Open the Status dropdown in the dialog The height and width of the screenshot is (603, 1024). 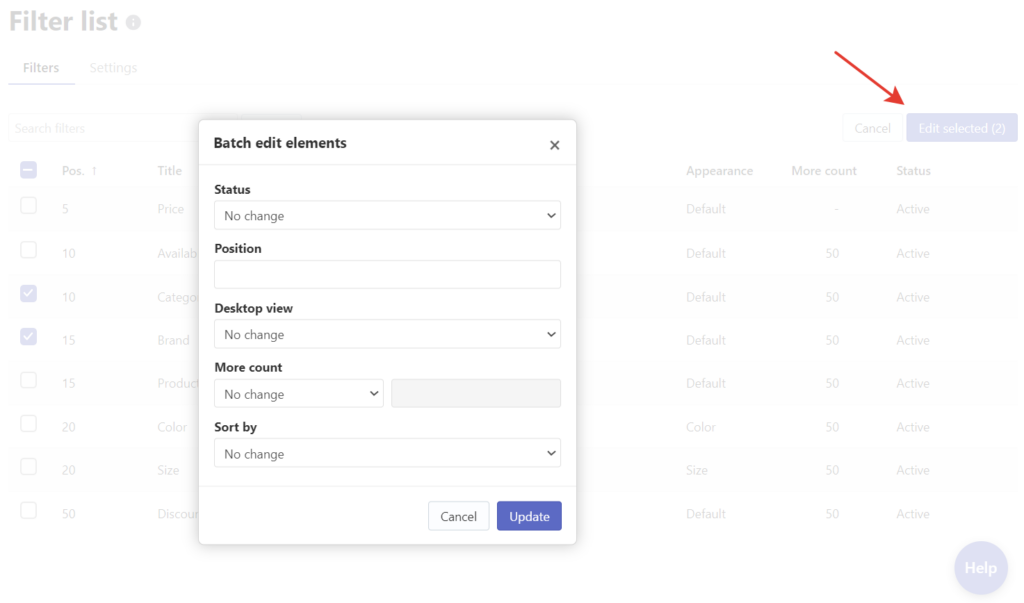[387, 215]
